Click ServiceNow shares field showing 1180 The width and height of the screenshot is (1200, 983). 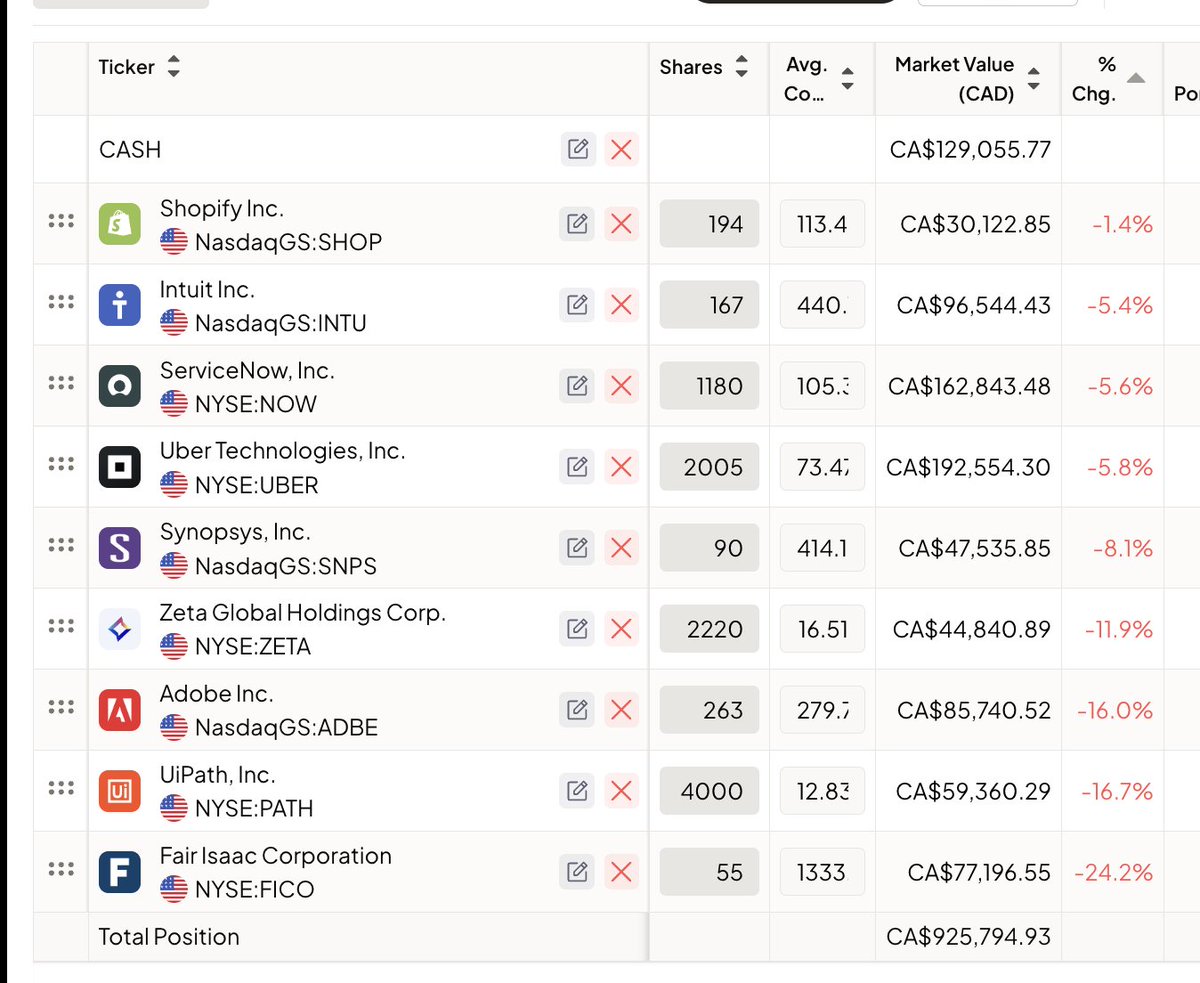(709, 386)
